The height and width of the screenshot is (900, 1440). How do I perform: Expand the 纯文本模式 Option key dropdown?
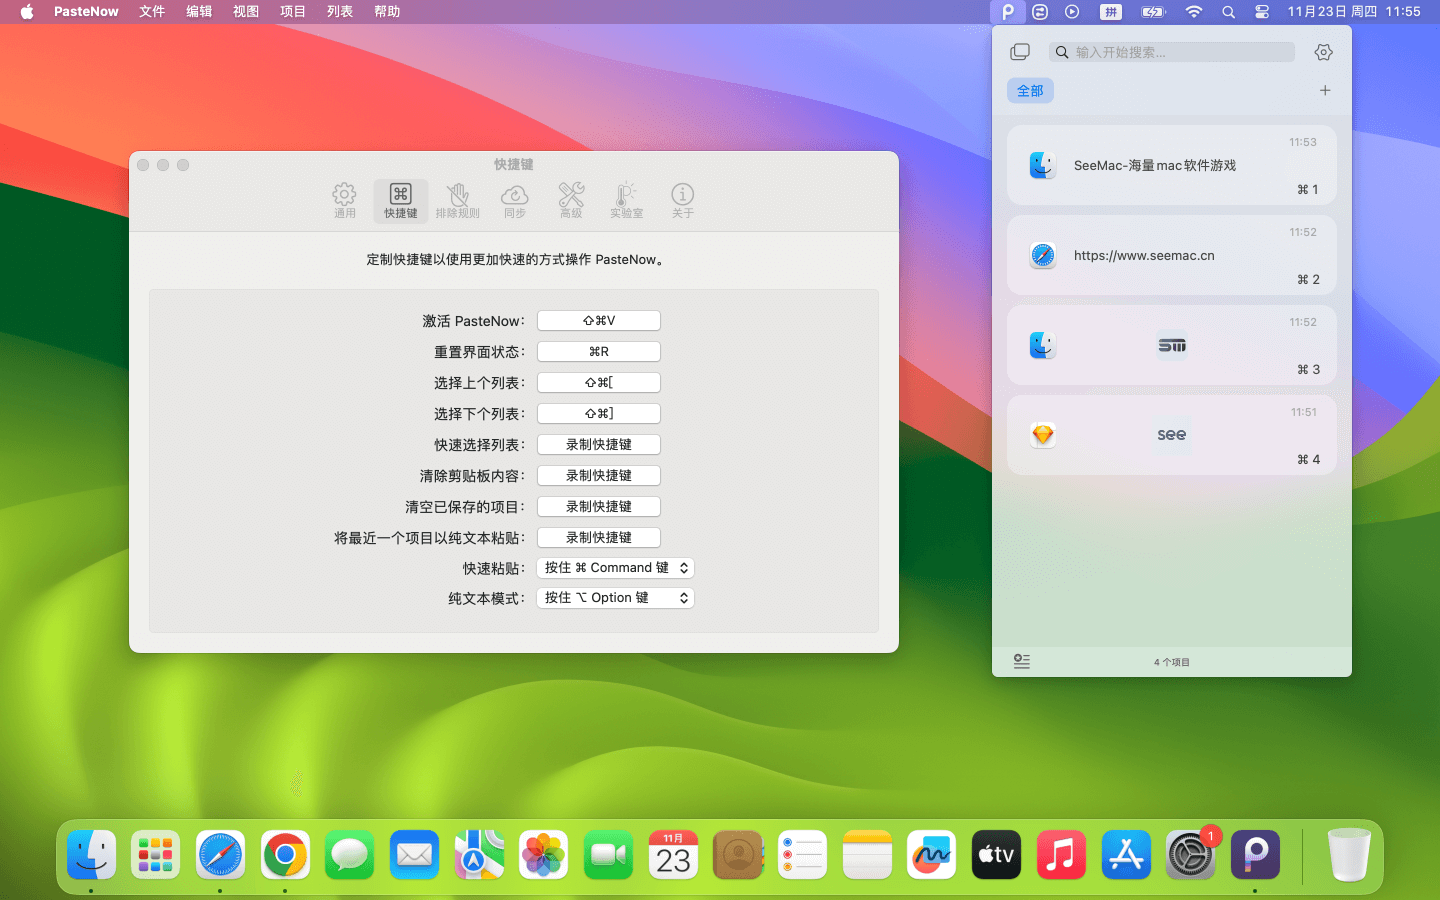point(615,598)
